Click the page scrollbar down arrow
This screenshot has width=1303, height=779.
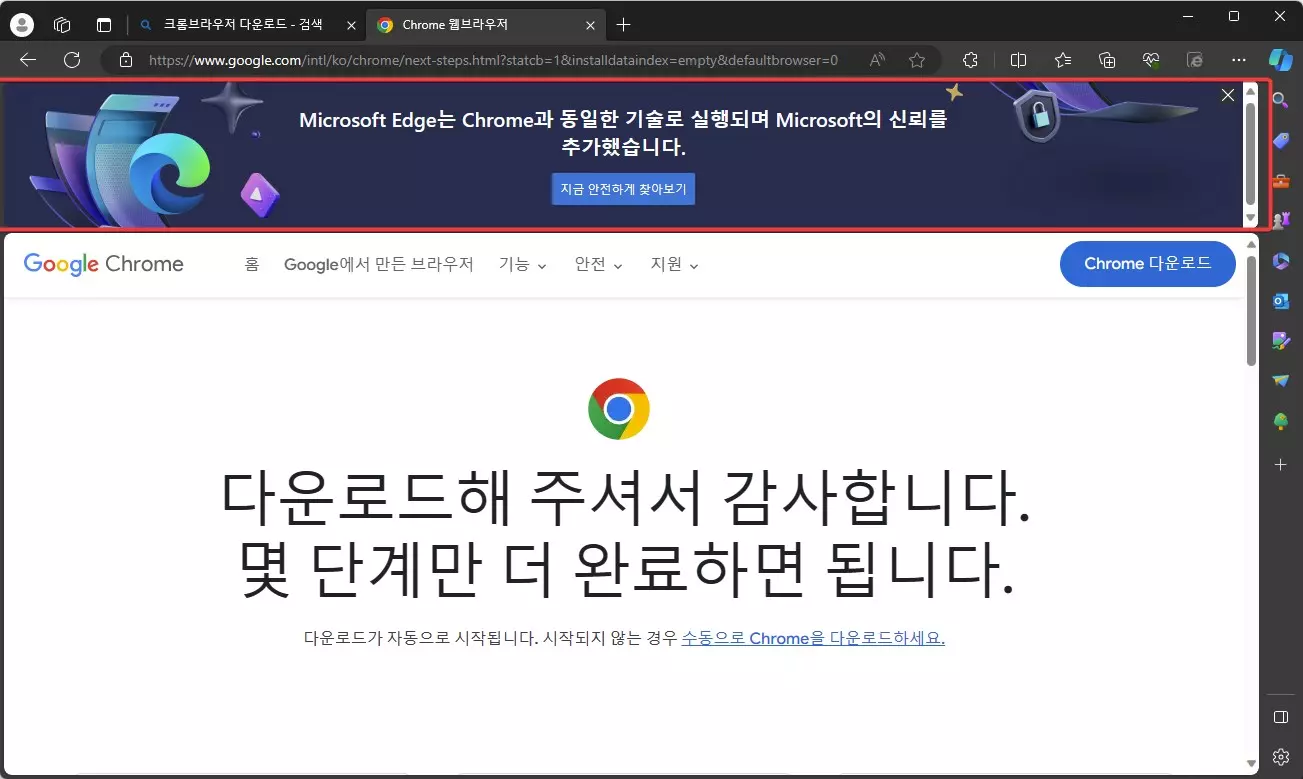1251,765
